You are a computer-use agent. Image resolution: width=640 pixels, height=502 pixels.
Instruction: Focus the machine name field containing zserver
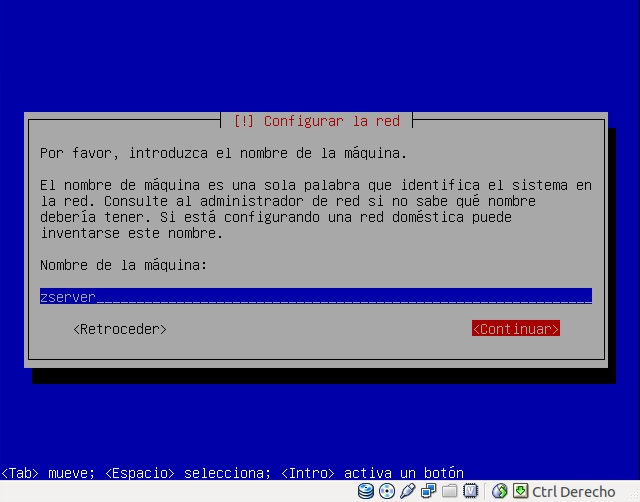tap(316, 296)
